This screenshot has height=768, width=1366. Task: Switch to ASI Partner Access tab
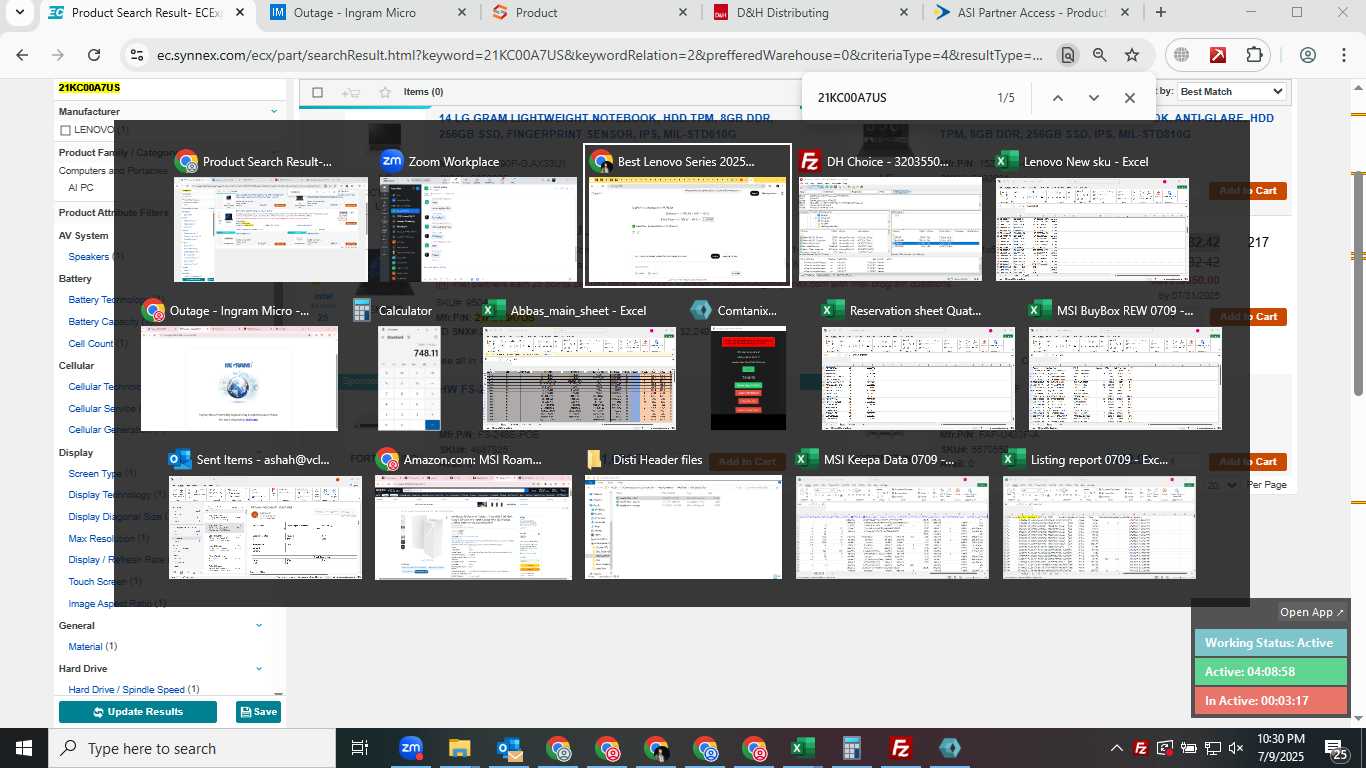tap(1032, 13)
